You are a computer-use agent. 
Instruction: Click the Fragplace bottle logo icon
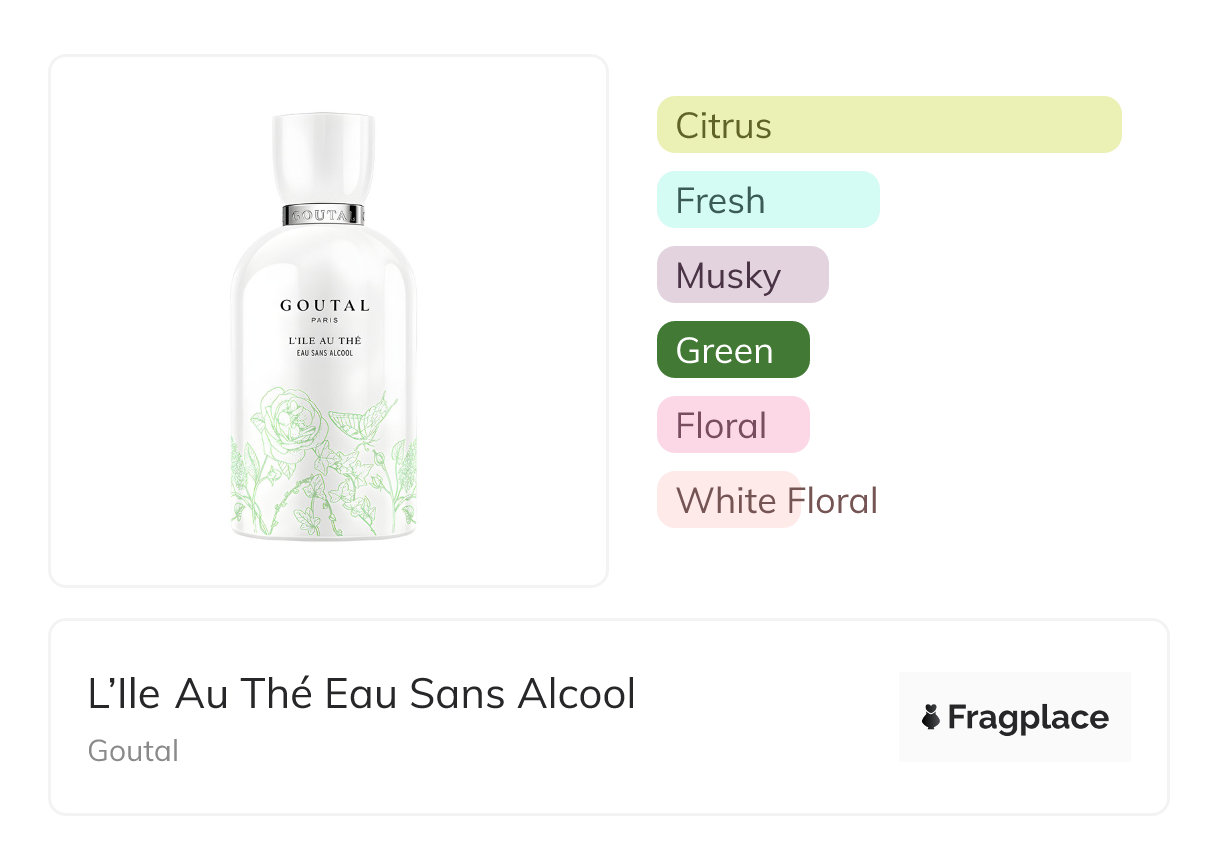pos(931,717)
